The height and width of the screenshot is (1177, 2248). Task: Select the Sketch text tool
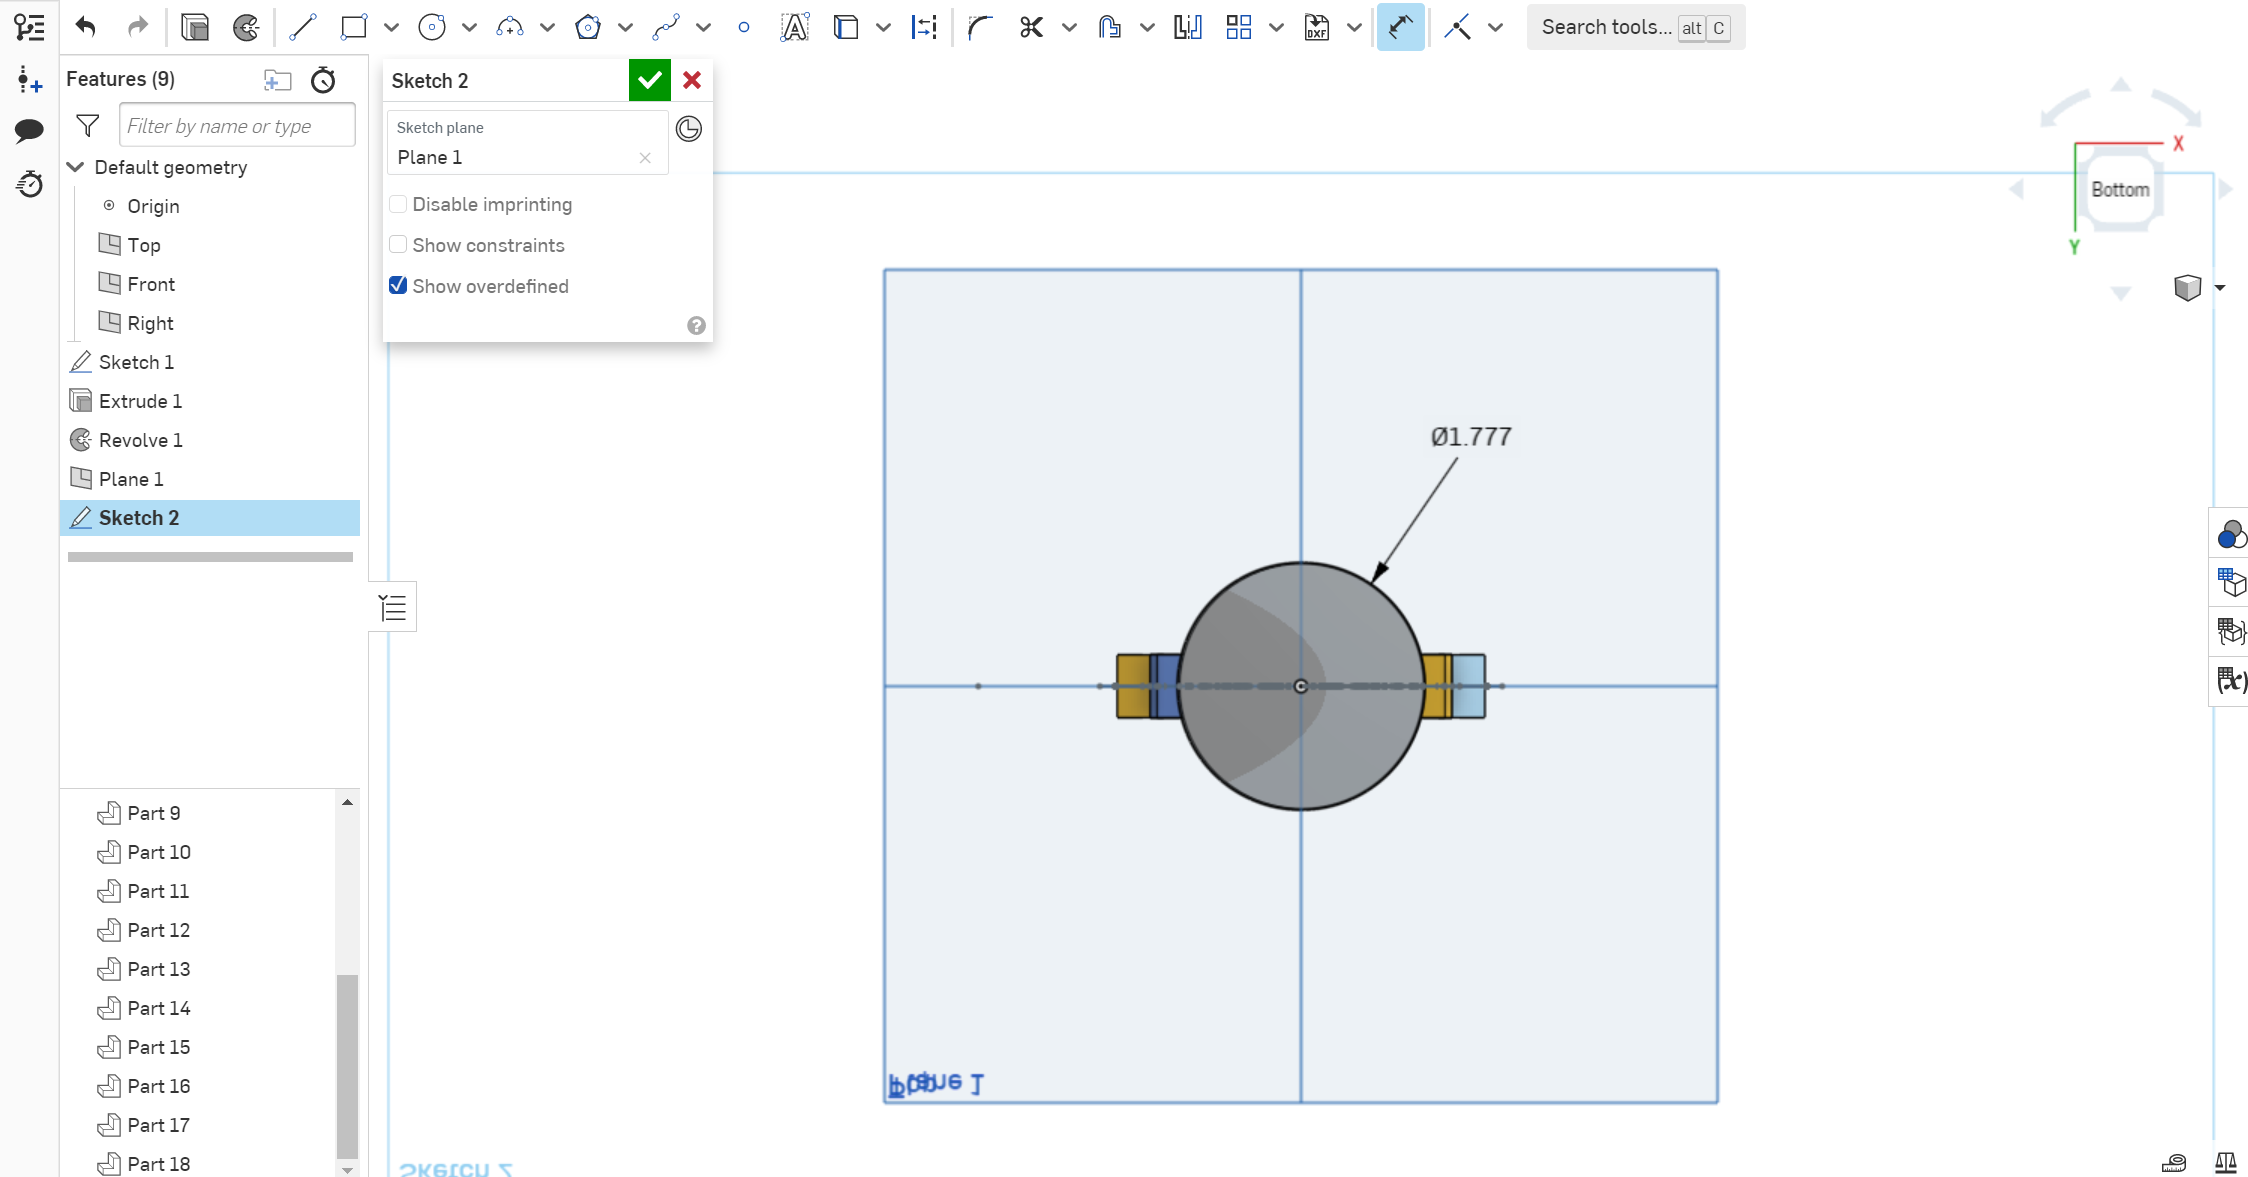click(x=794, y=27)
